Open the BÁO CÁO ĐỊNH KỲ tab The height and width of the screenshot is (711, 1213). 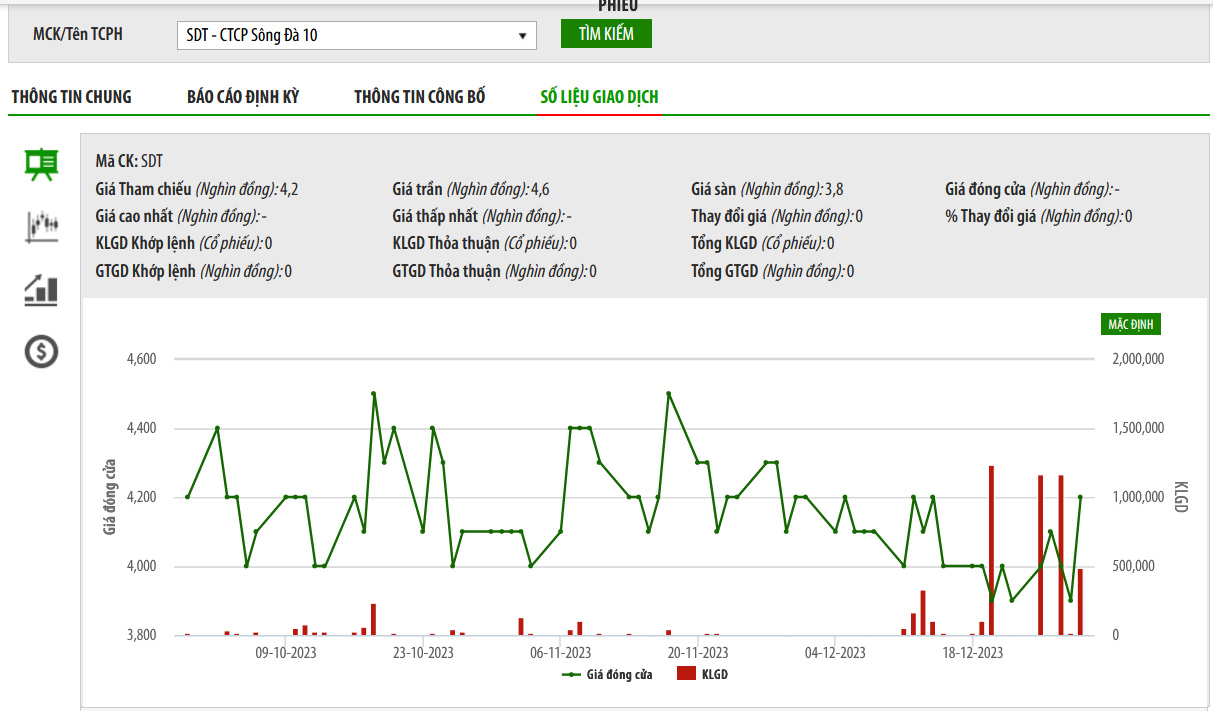point(243,97)
